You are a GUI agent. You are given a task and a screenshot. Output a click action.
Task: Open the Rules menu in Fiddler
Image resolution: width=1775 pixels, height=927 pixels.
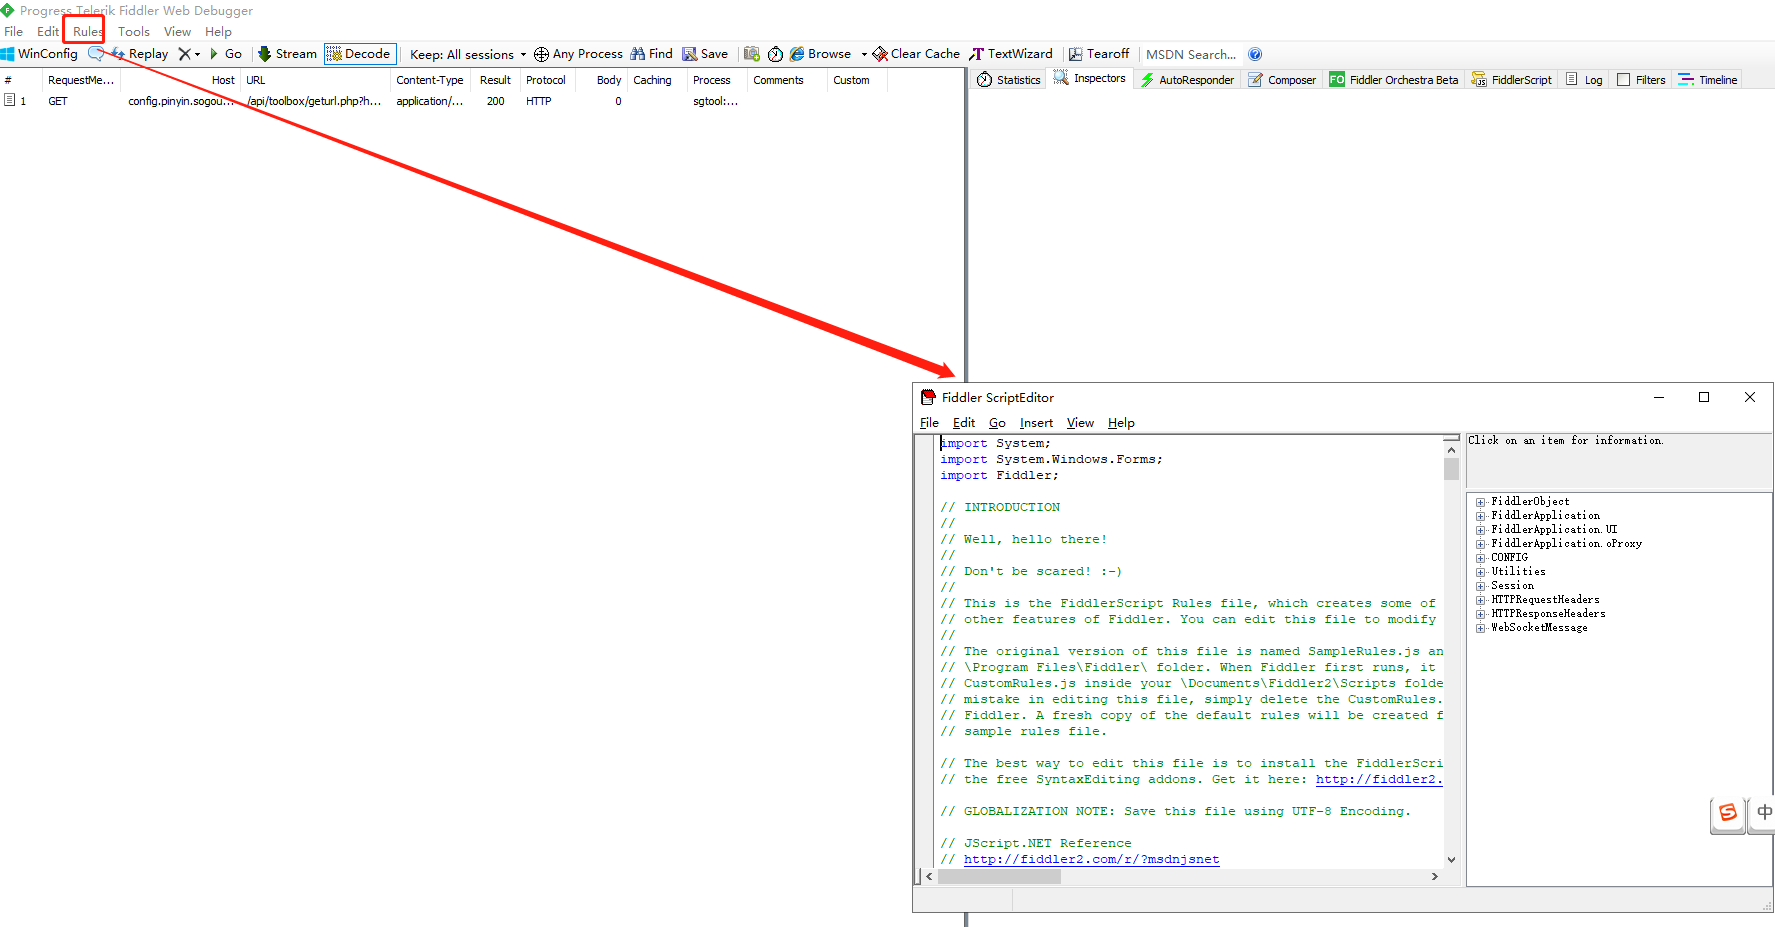click(x=87, y=31)
